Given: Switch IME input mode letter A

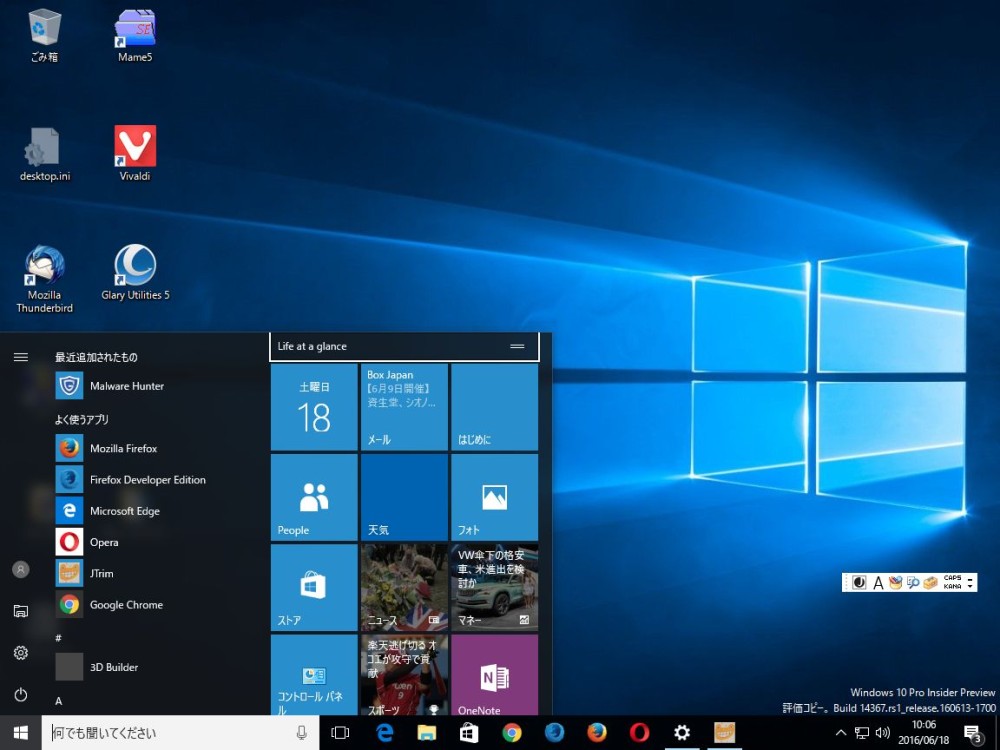Looking at the screenshot, I should click(878, 582).
